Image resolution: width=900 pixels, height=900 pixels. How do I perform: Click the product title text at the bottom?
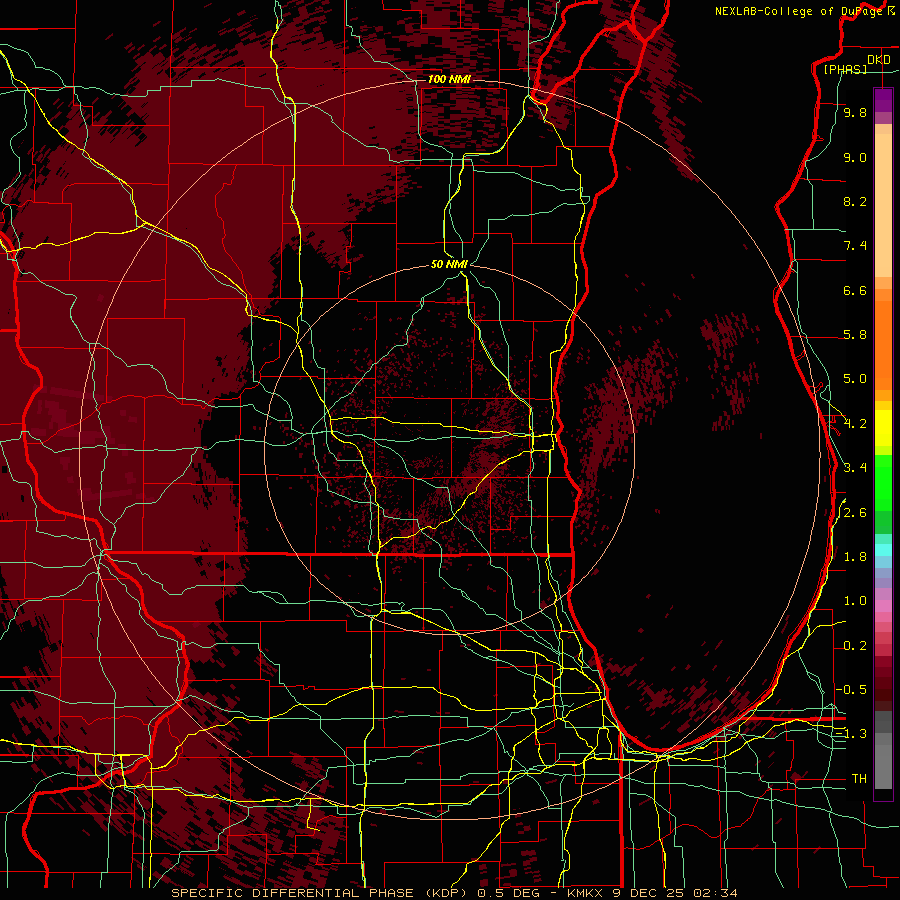pyautogui.click(x=454, y=893)
